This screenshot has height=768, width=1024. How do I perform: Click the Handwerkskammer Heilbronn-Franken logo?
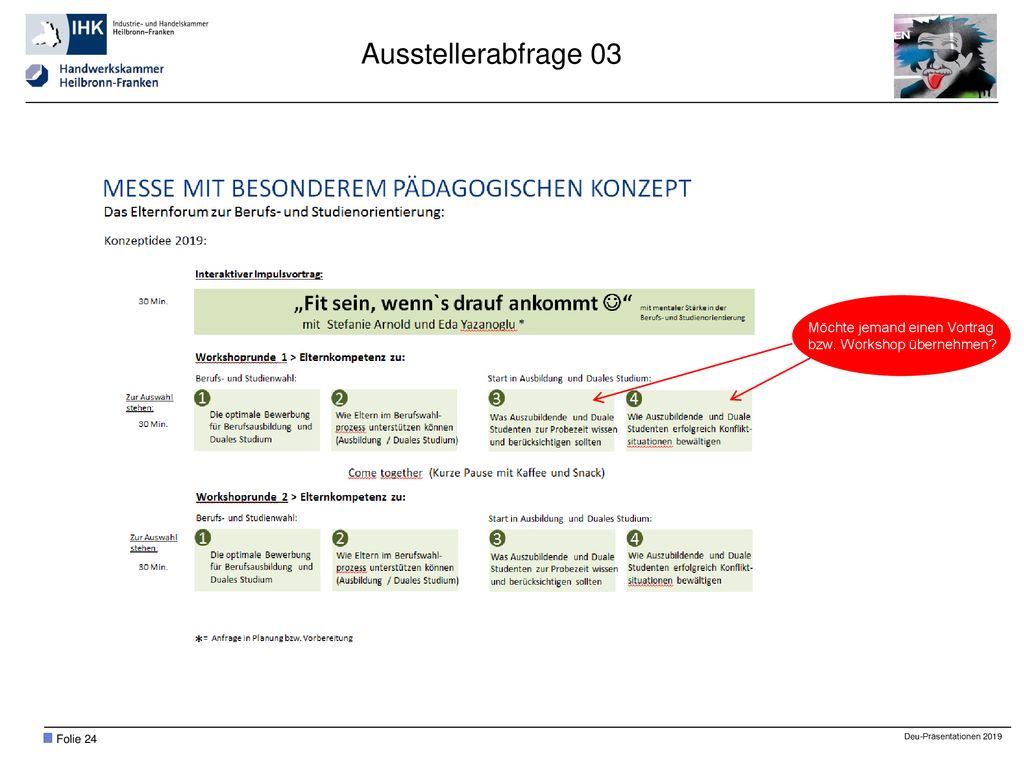point(95,76)
